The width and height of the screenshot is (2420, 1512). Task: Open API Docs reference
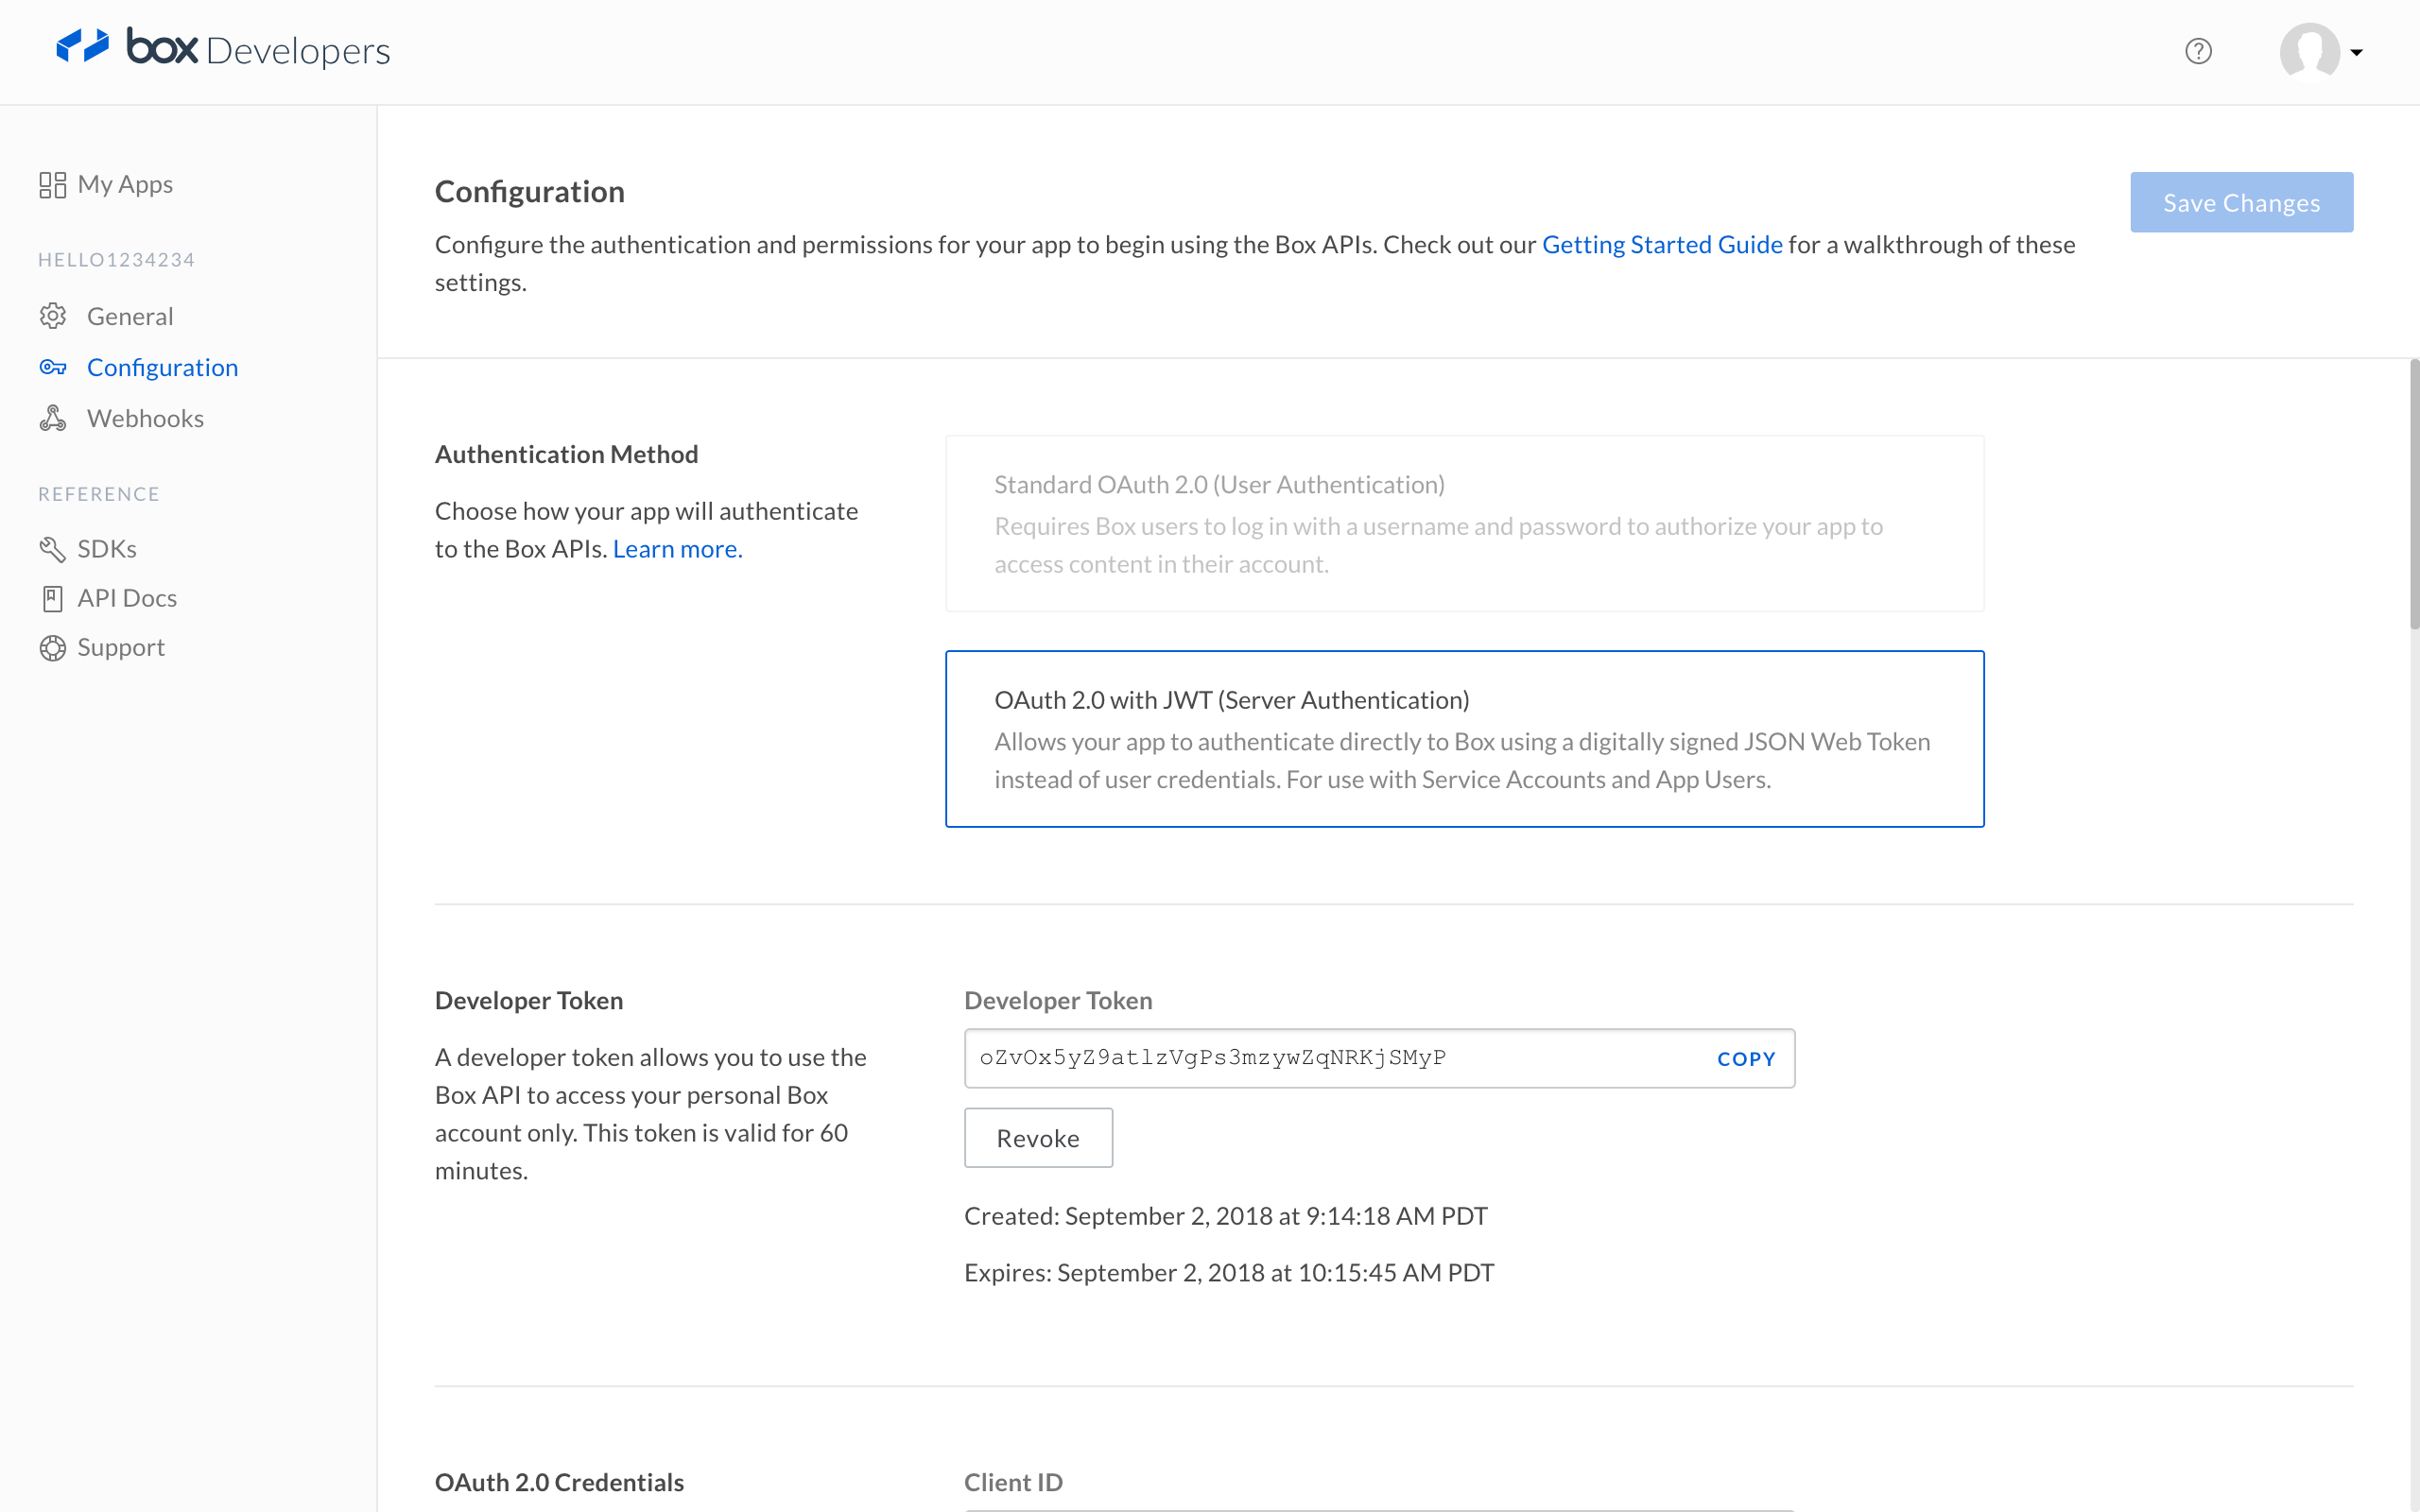(127, 598)
